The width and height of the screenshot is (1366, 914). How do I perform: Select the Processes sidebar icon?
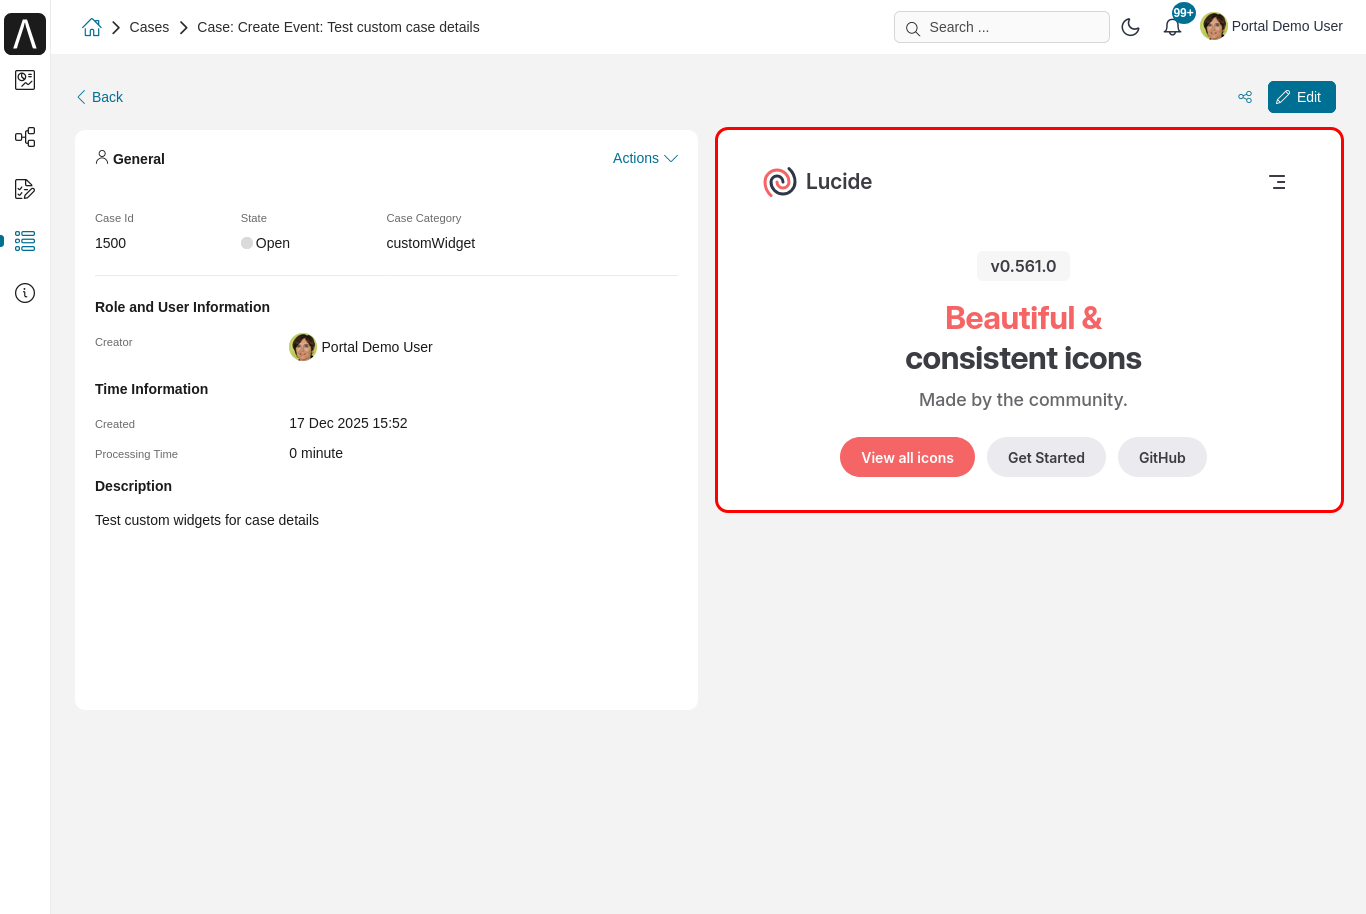(x=25, y=137)
